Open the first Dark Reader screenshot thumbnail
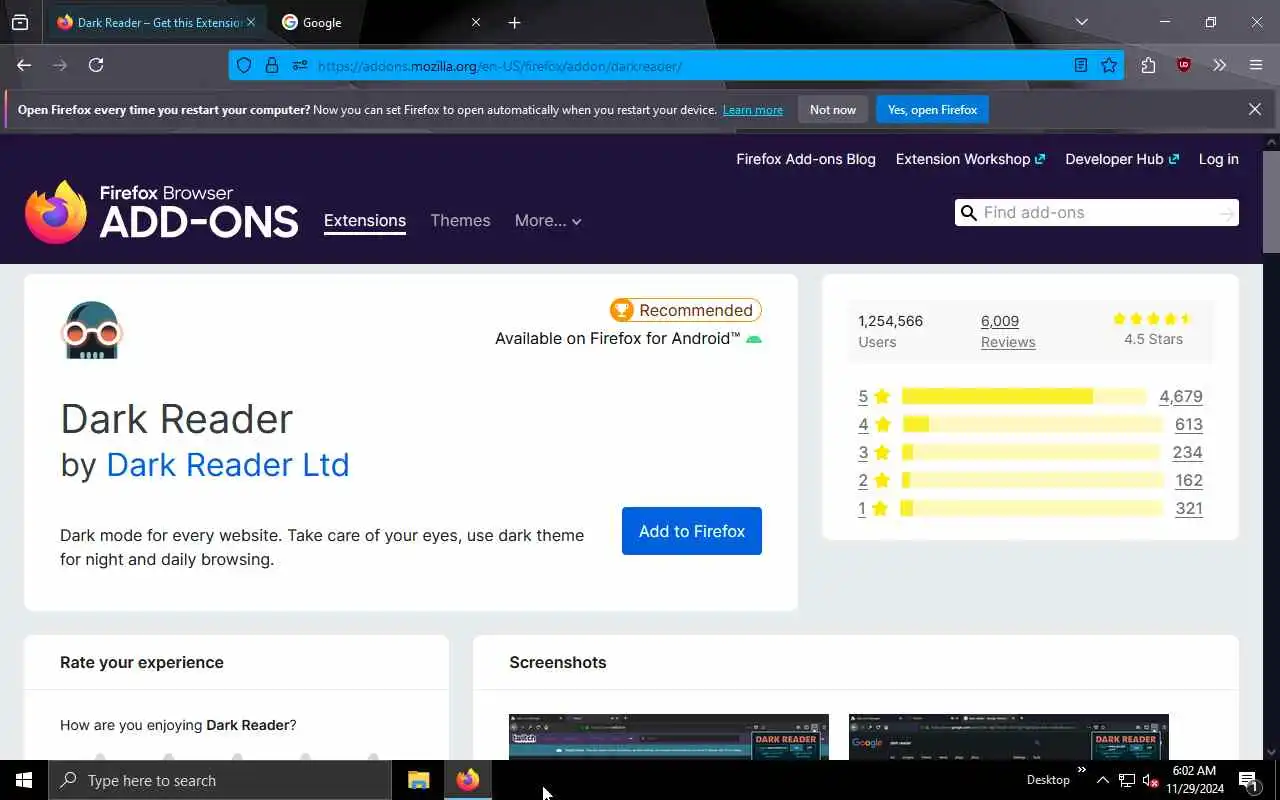1280x800 pixels. click(669, 737)
